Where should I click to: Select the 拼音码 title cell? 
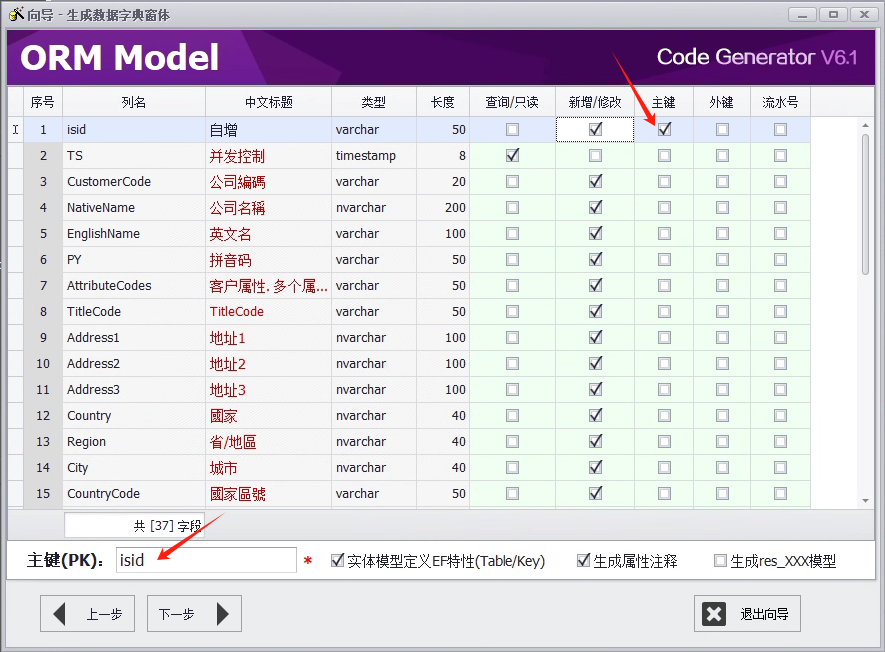pyautogui.click(x=269, y=259)
